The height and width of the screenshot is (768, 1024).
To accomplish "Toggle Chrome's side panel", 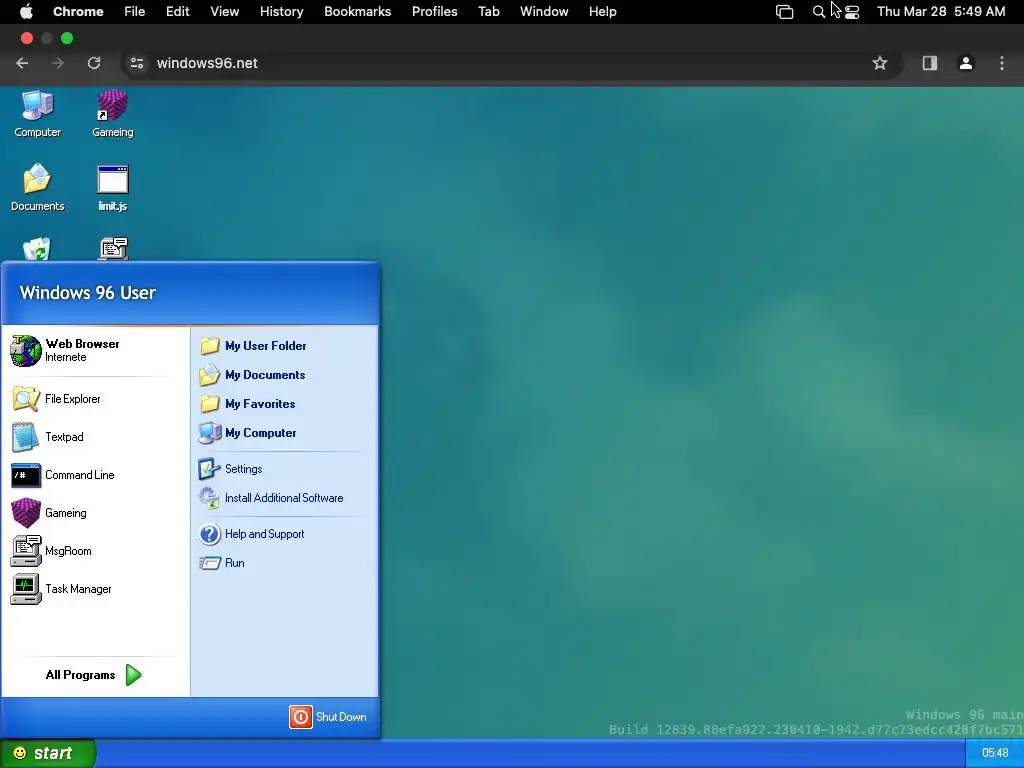I will click(x=929, y=63).
